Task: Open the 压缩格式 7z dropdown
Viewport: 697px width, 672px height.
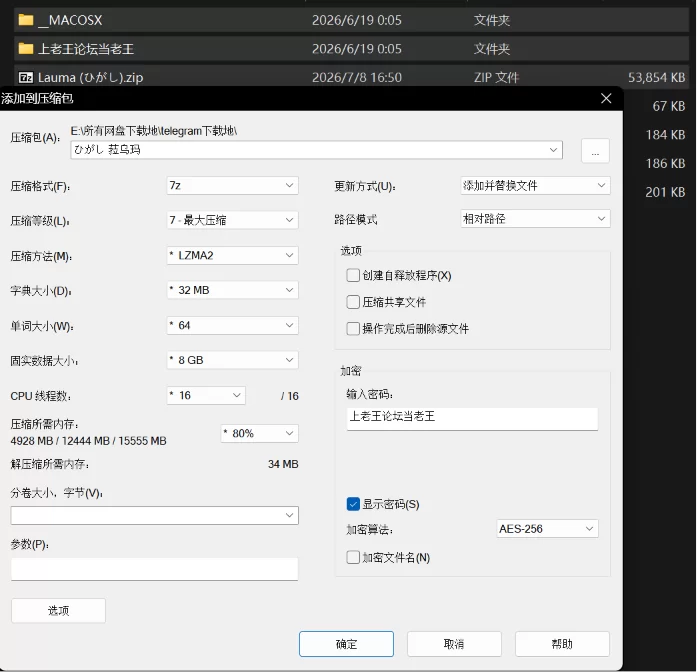Action: pyautogui.click(x=232, y=185)
